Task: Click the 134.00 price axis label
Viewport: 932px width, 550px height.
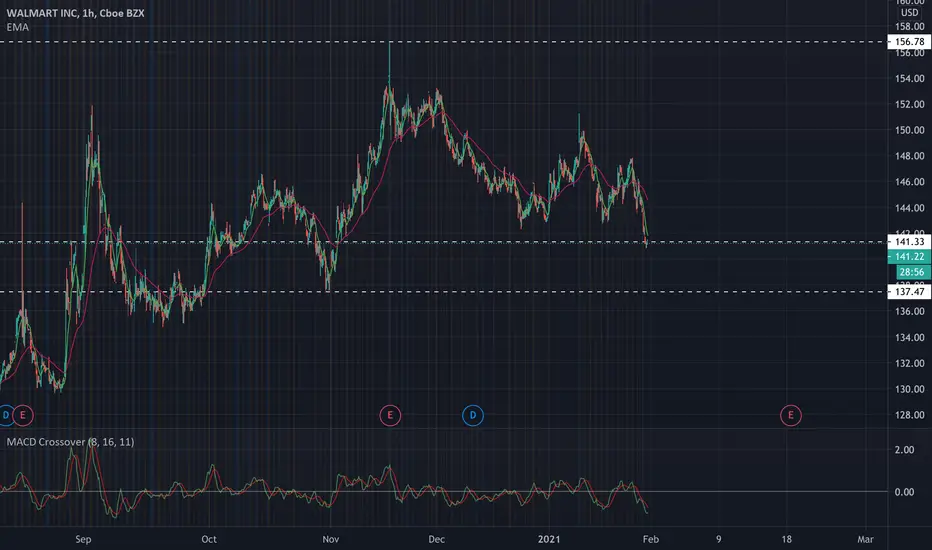Action: point(909,338)
